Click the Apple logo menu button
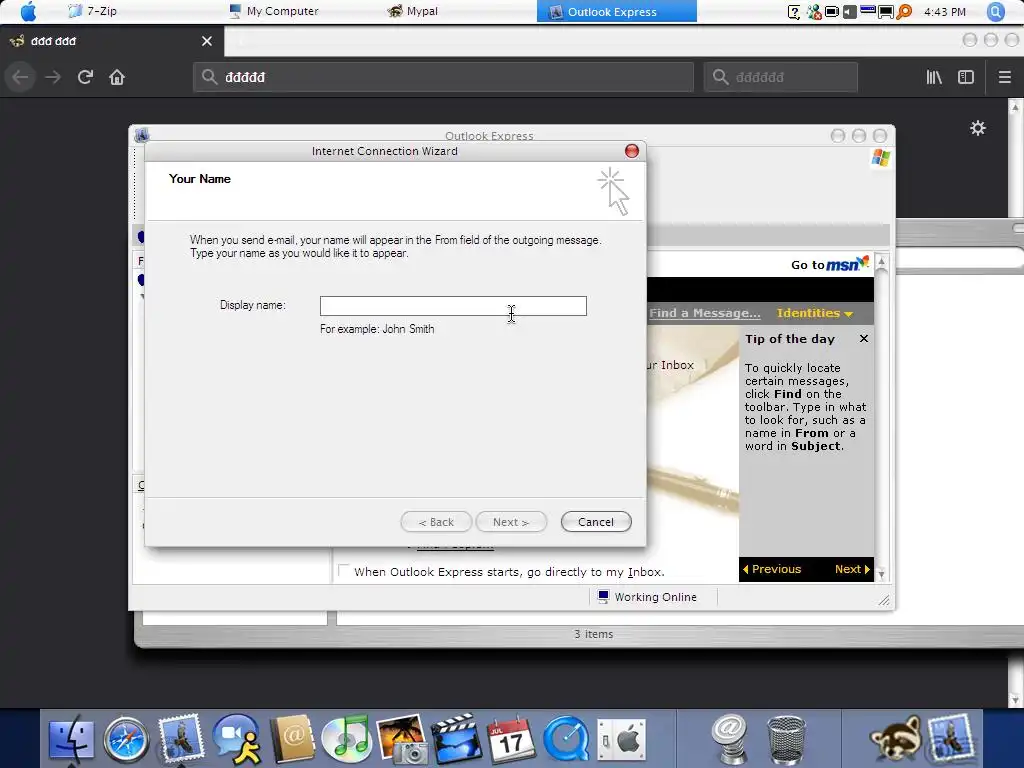This screenshot has height=768, width=1024. click(27, 11)
